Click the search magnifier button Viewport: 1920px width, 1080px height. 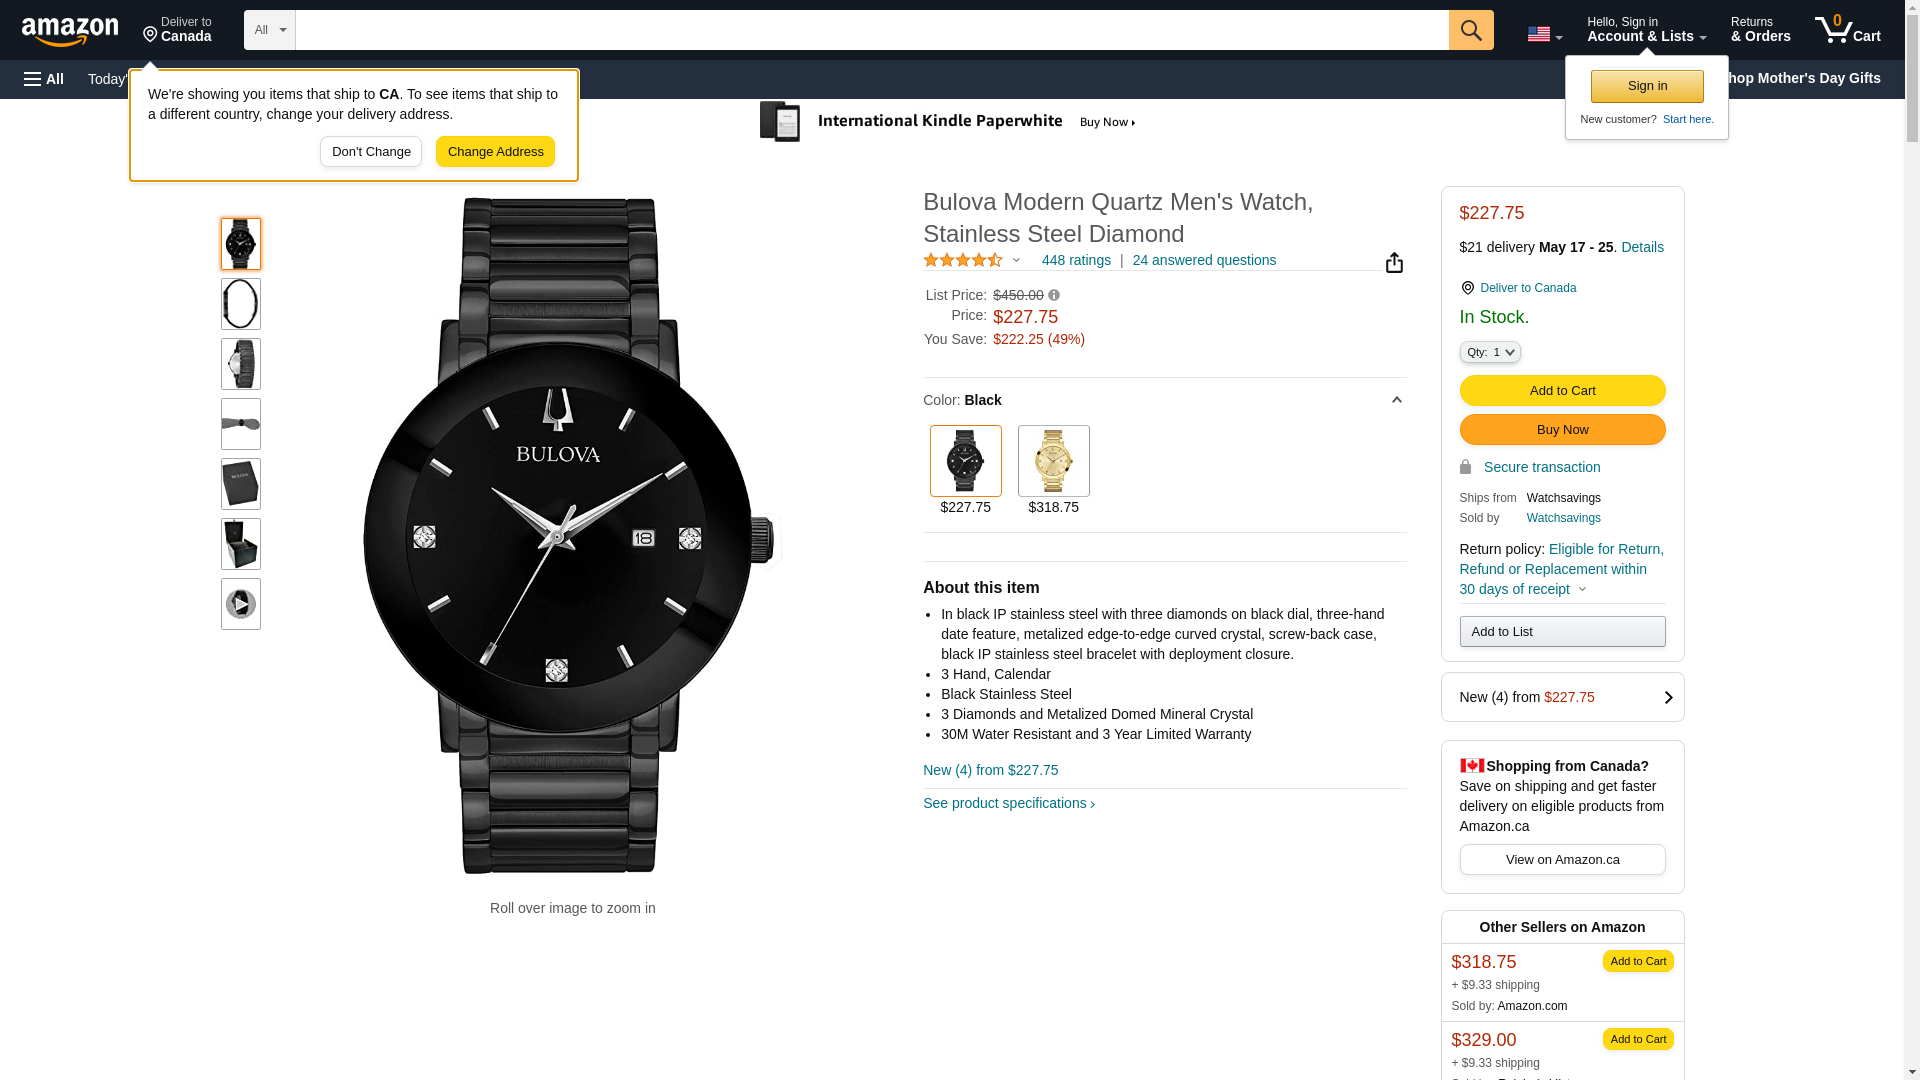click(x=1471, y=30)
